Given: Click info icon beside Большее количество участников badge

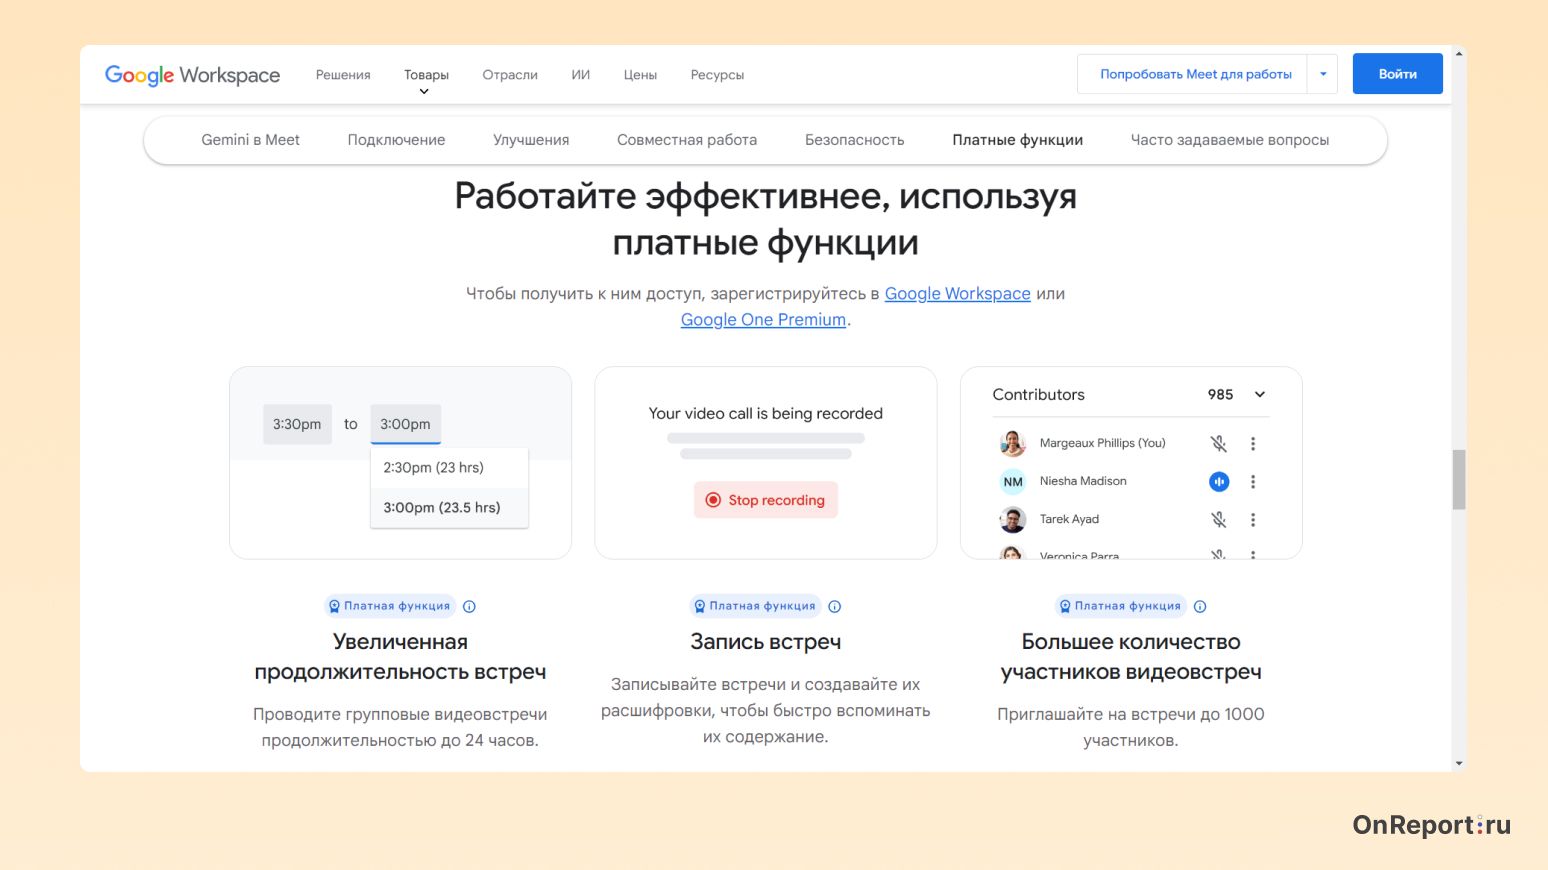Looking at the screenshot, I should click(x=1201, y=606).
